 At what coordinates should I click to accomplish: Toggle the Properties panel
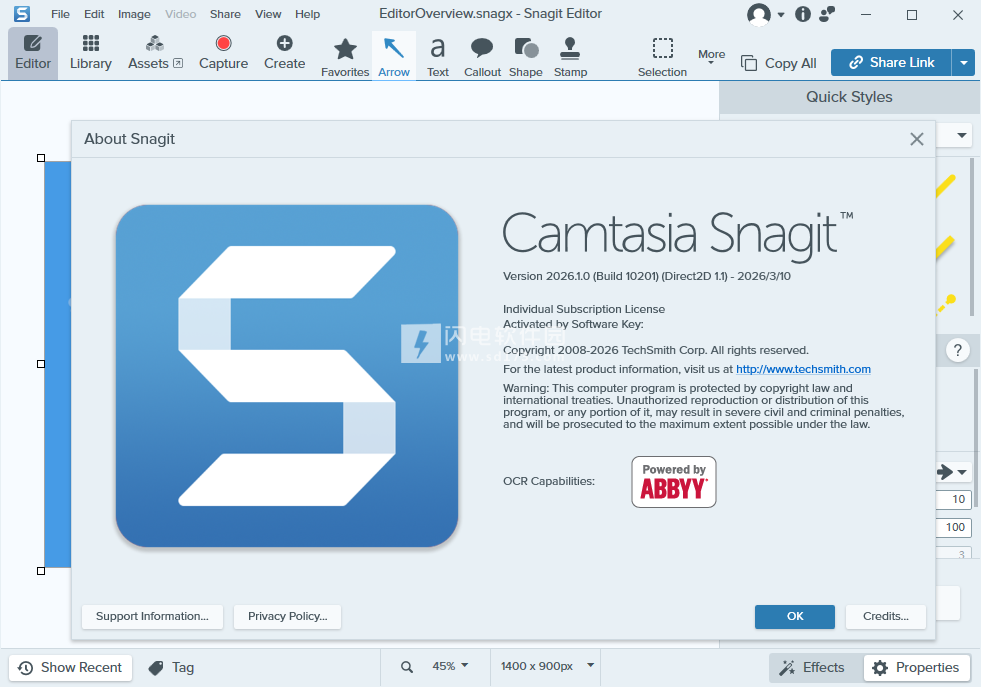916,667
